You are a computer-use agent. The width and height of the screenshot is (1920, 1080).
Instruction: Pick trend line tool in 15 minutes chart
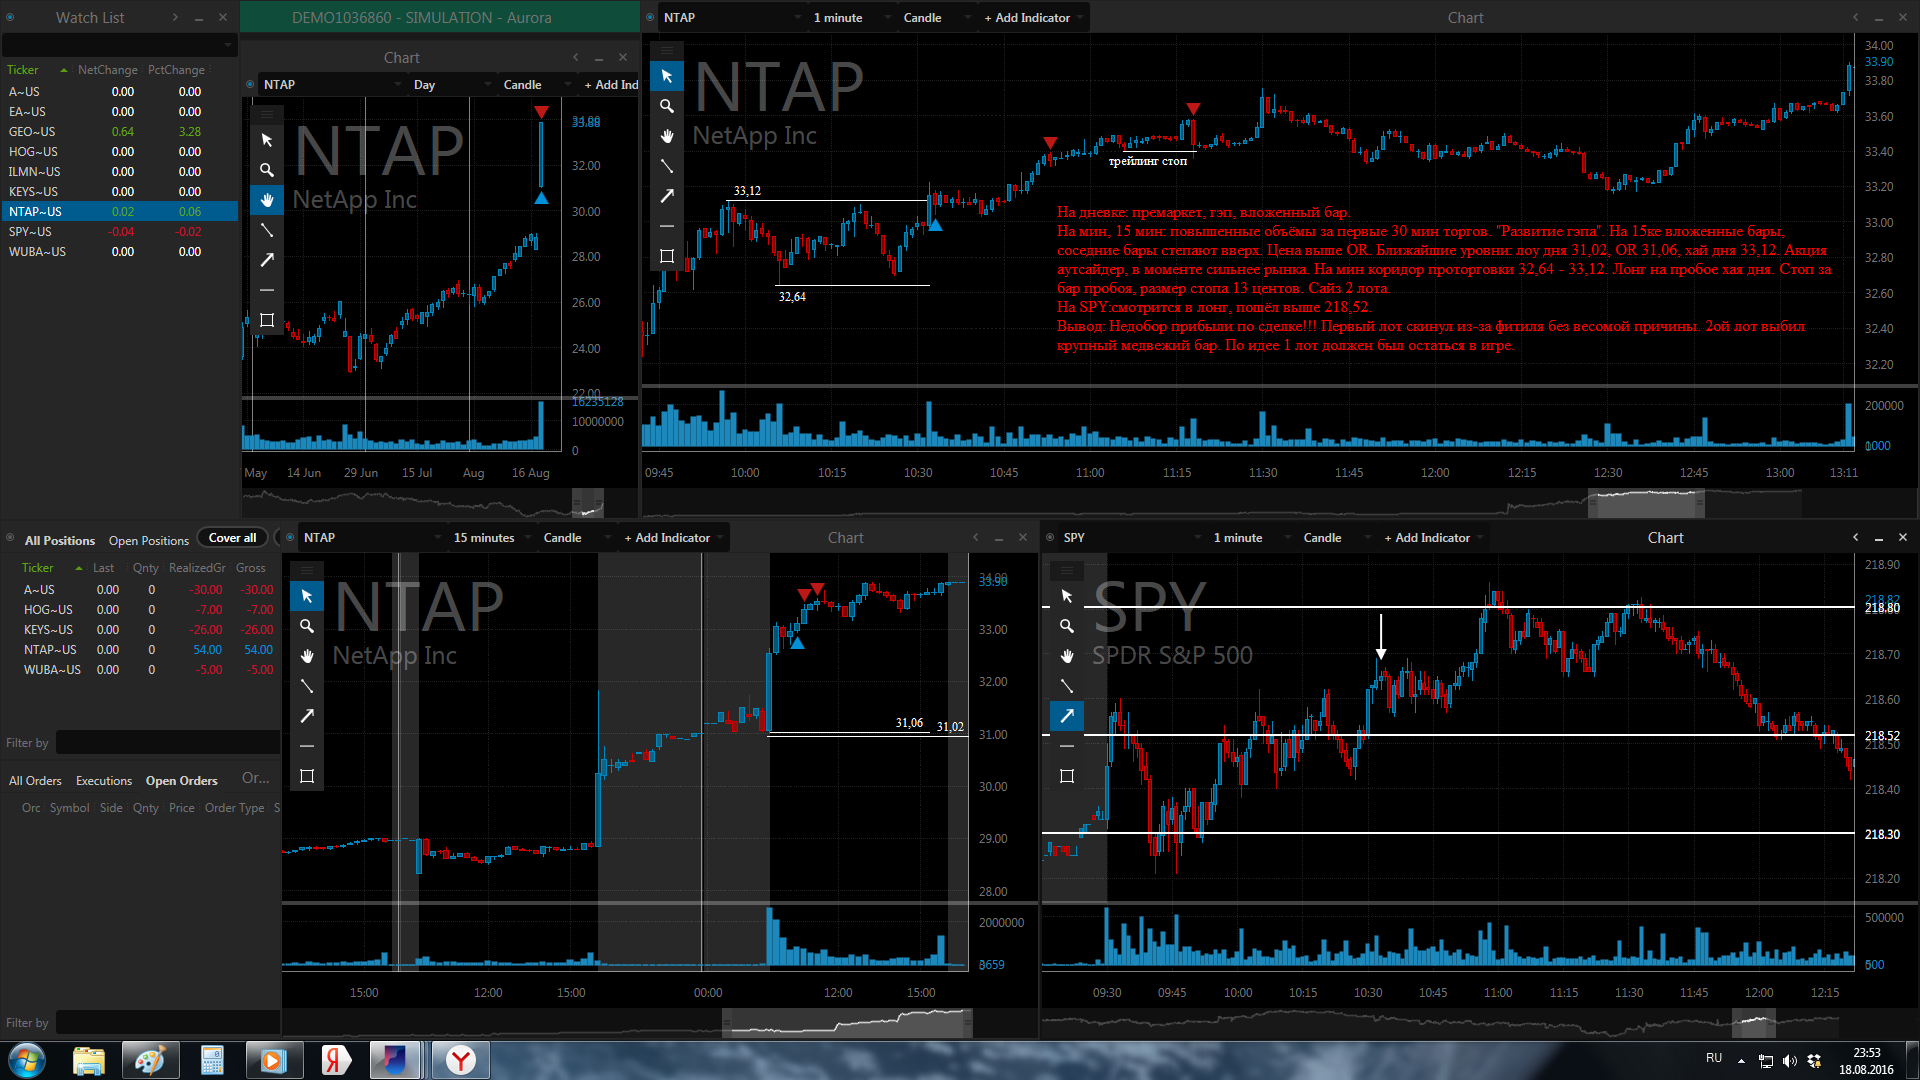point(307,686)
